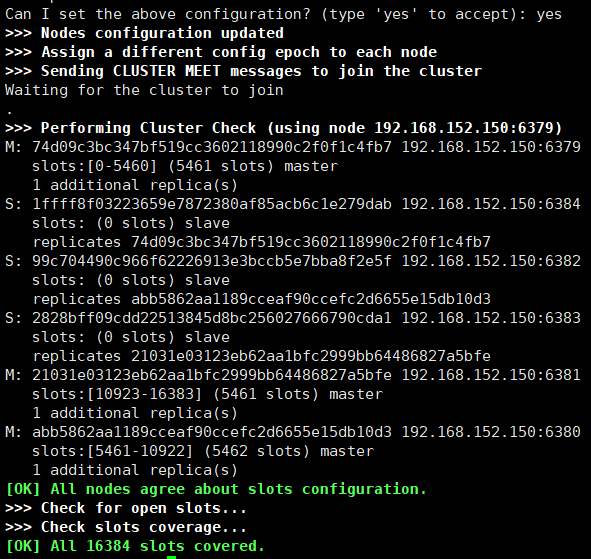Click the green terminal cursor block
The width and height of the screenshot is (591, 559).
(x=171, y=557)
